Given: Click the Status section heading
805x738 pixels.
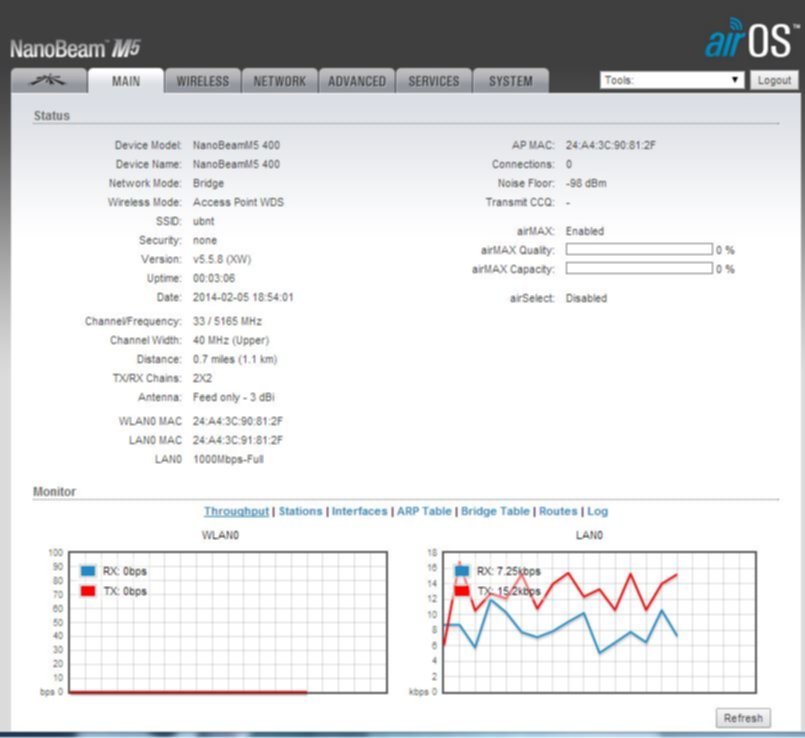Looking at the screenshot, I should click(51, 116).
